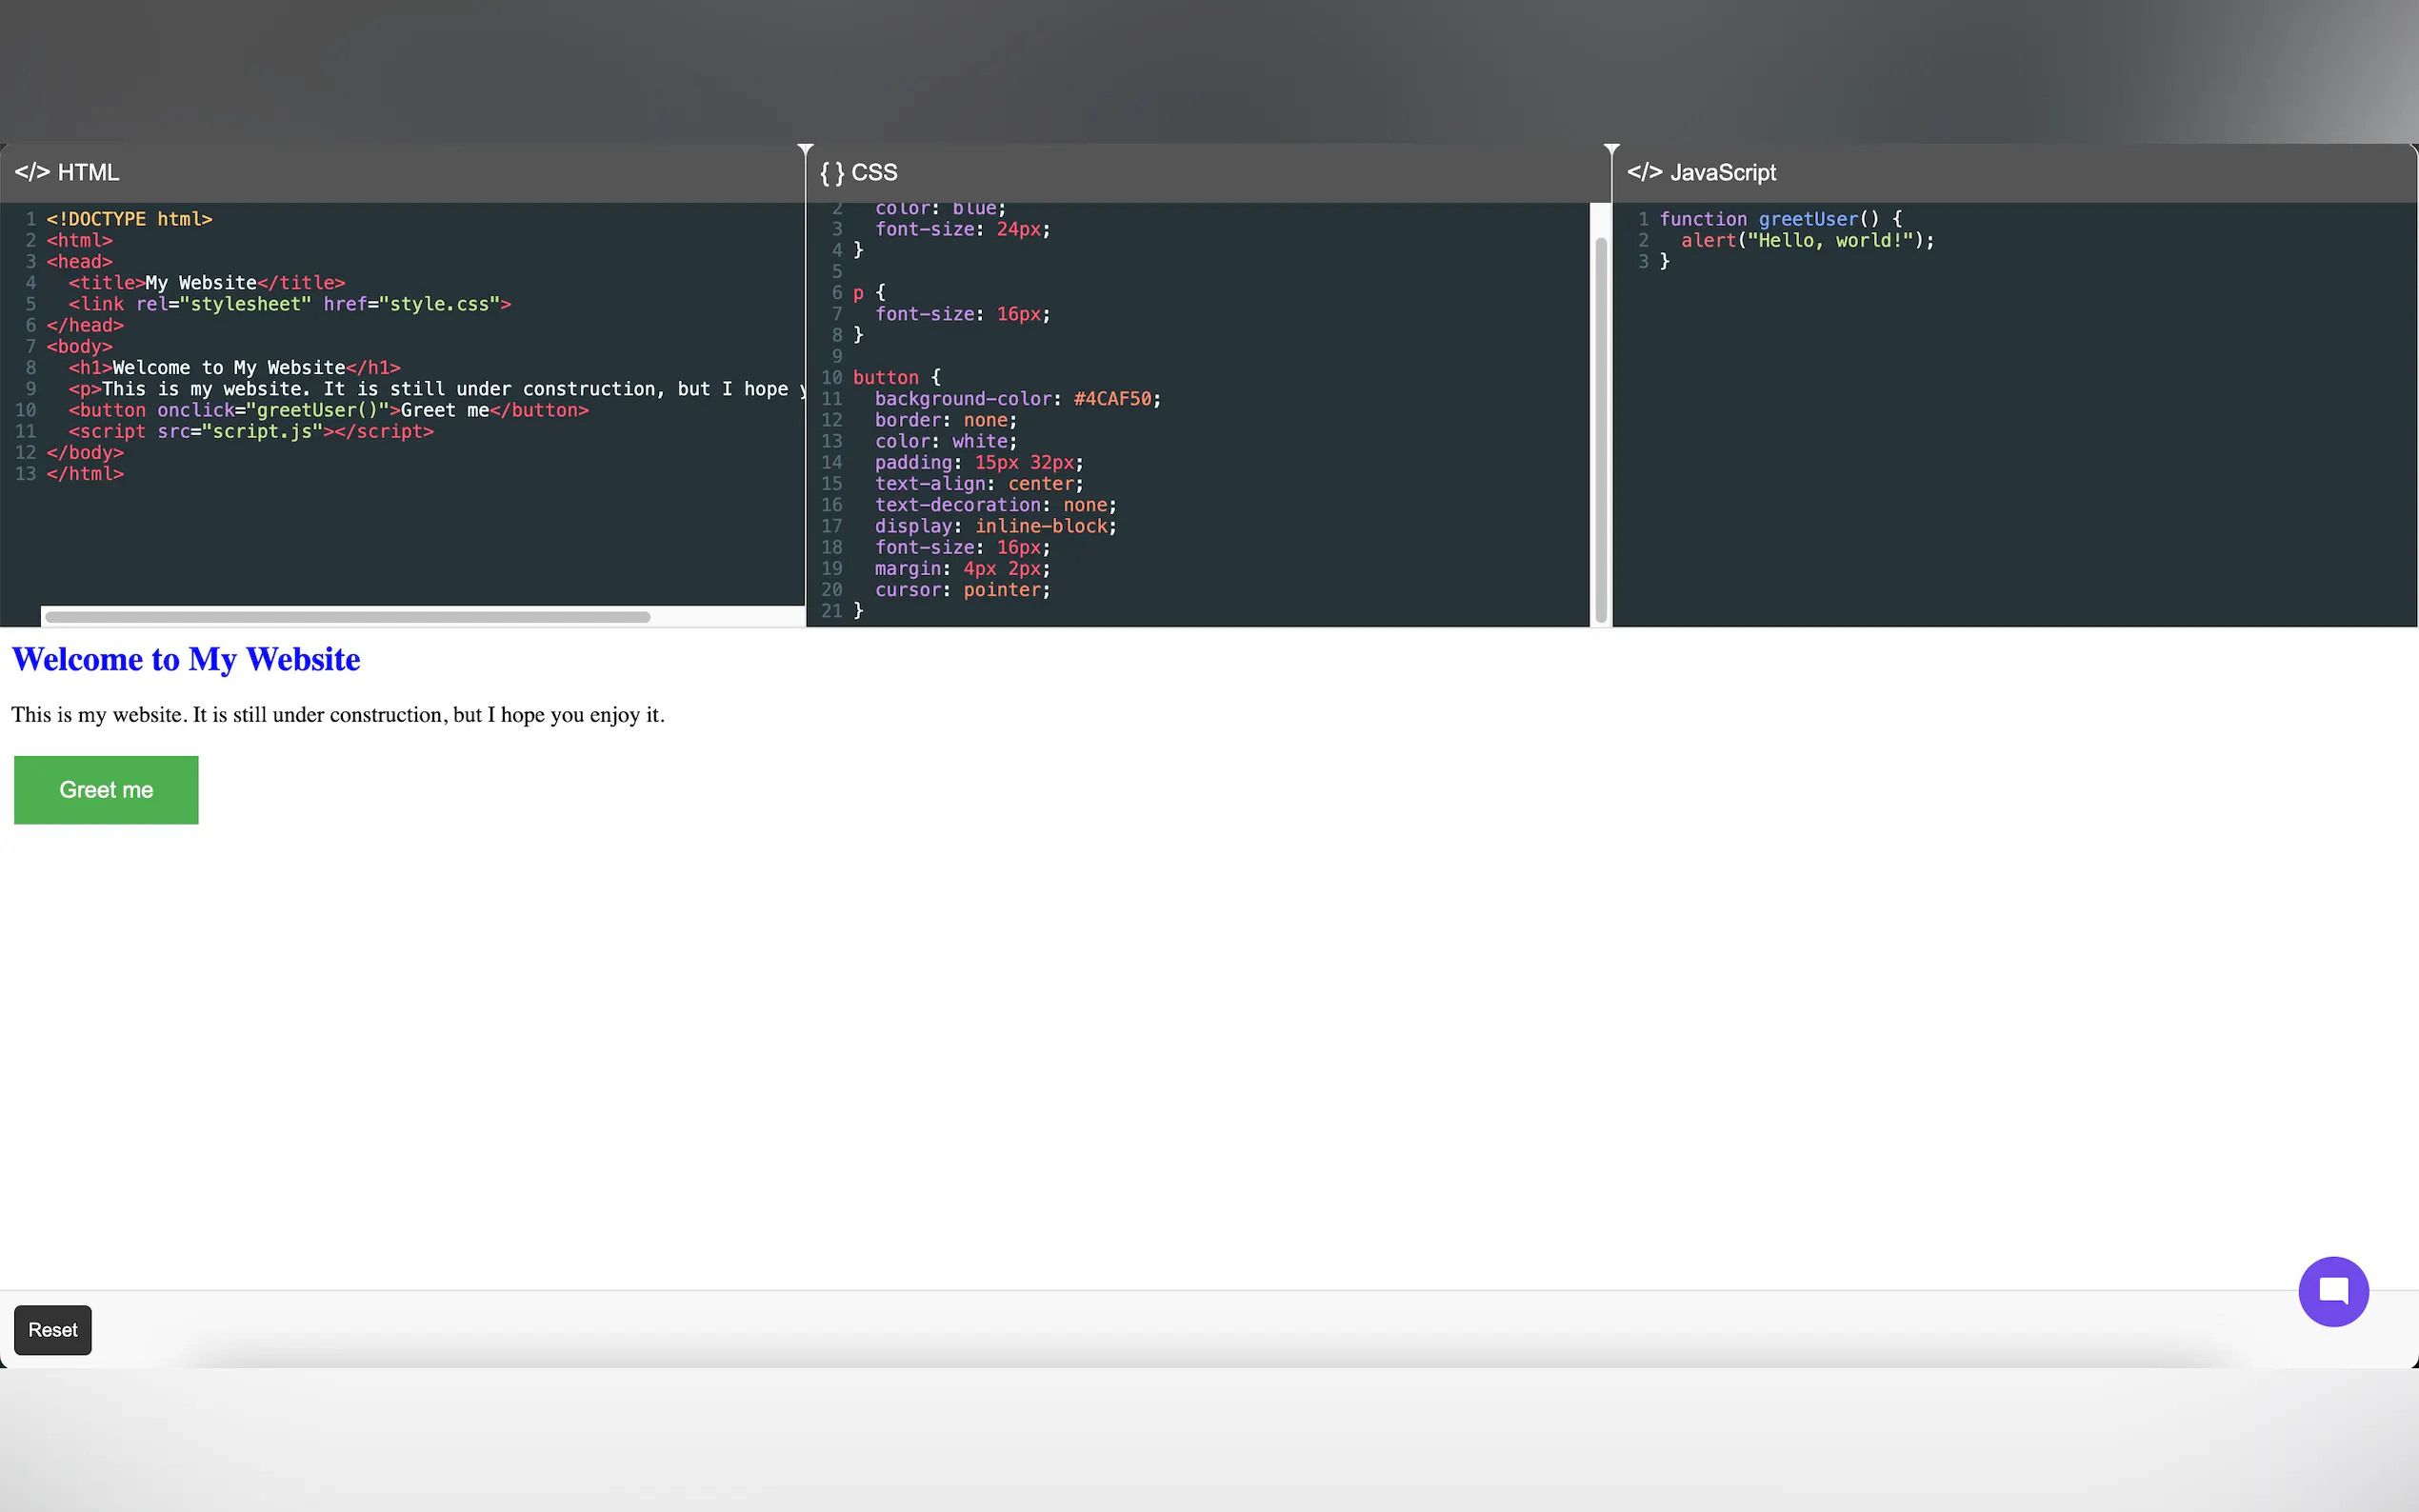Place cursor on the alert Hello world line

pyautogui.click(x=1806, y=240)
